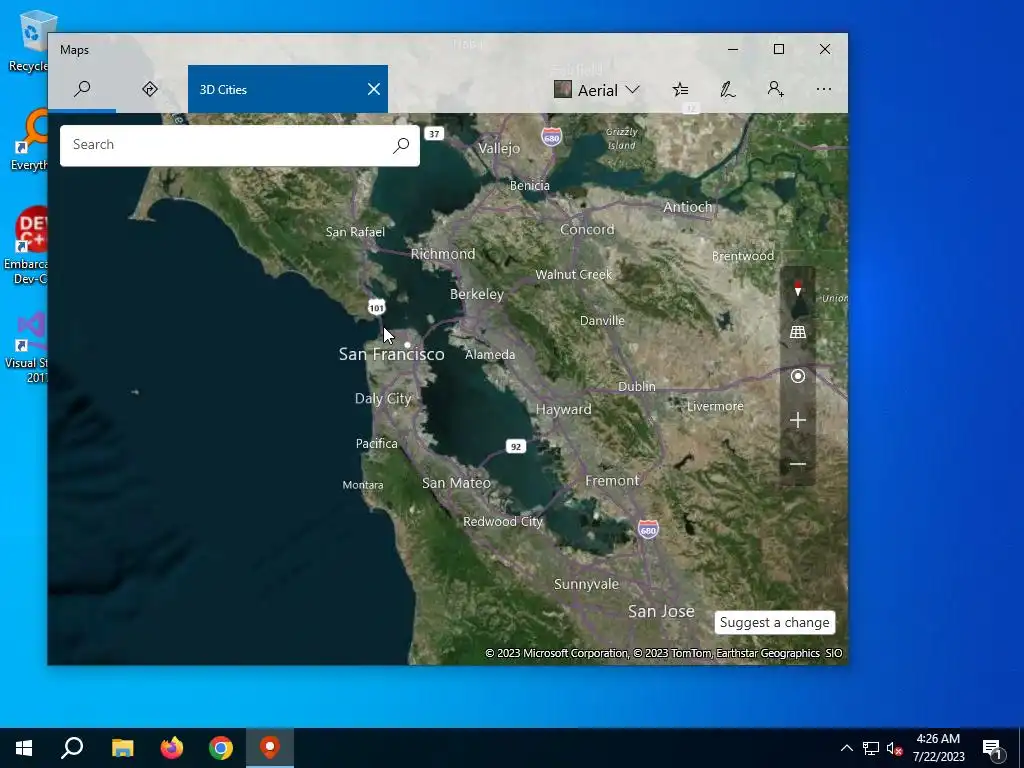This screenshot has width=1024, height=768.
Task: Click the San Jose map label
Action: point(661,611)
